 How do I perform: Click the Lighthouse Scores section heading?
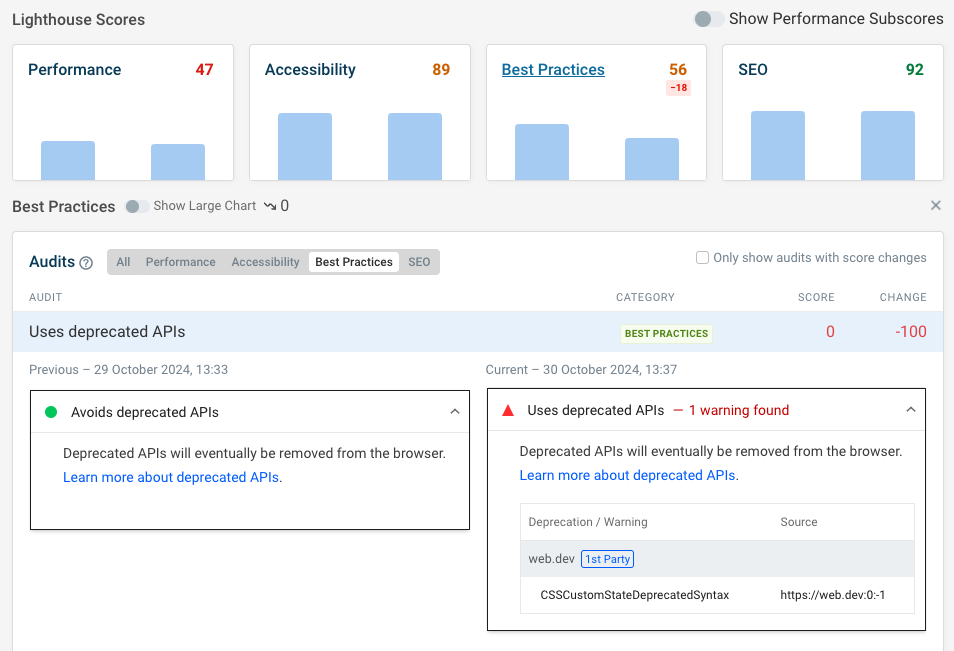coord(78,20)
